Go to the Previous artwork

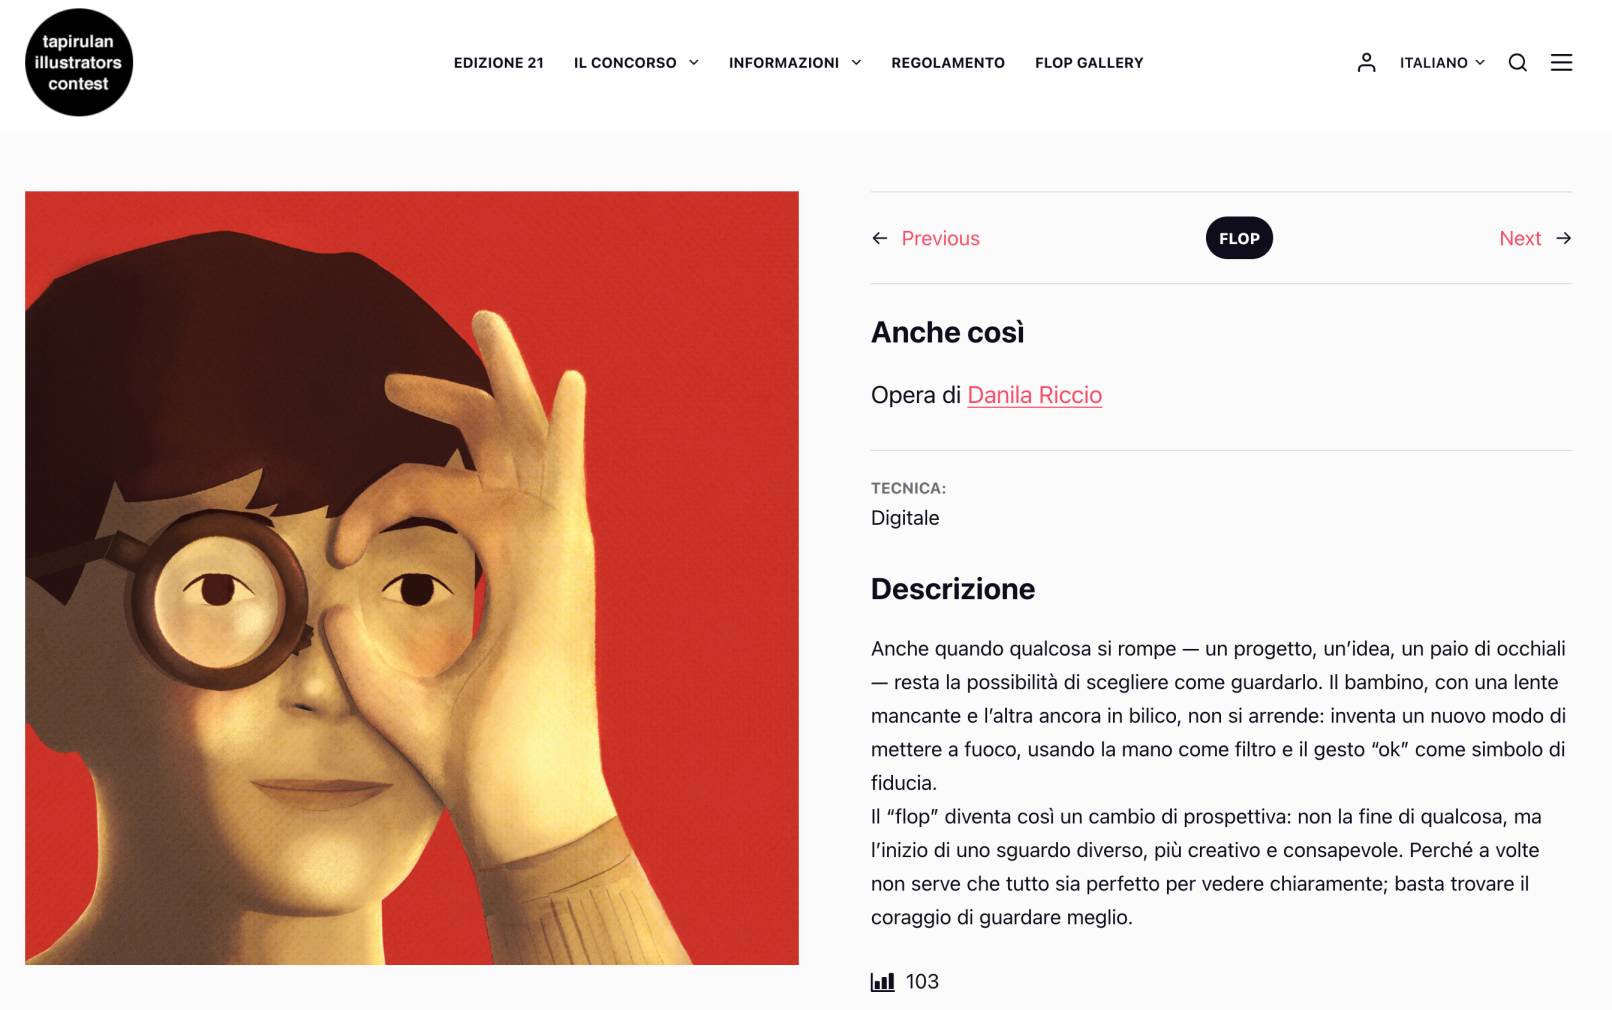coord(940,238)
